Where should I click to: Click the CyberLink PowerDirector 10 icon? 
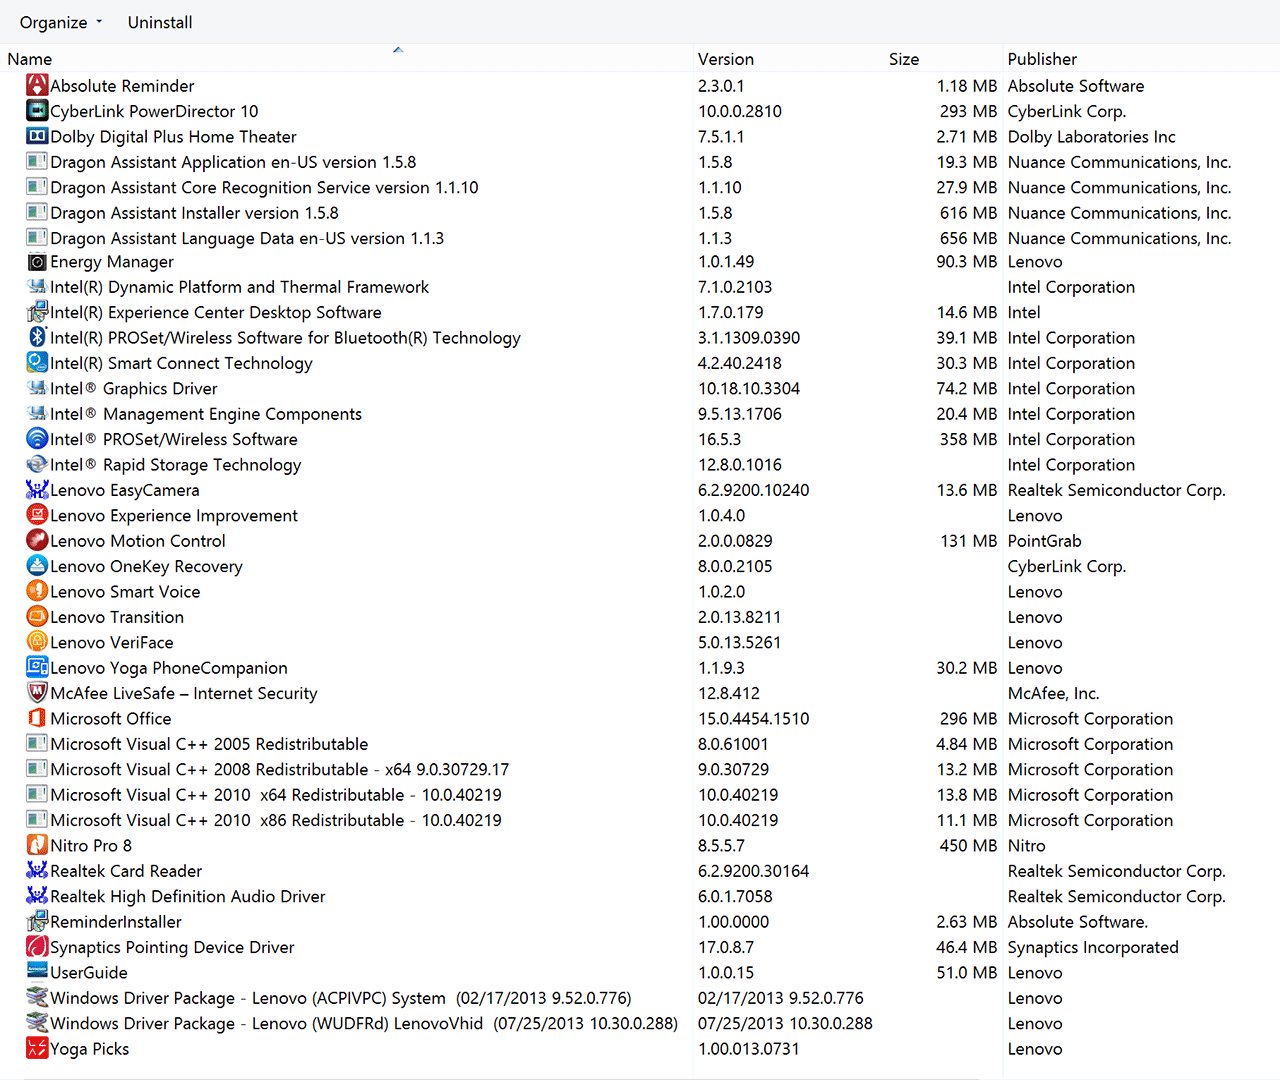click(37, 111)
